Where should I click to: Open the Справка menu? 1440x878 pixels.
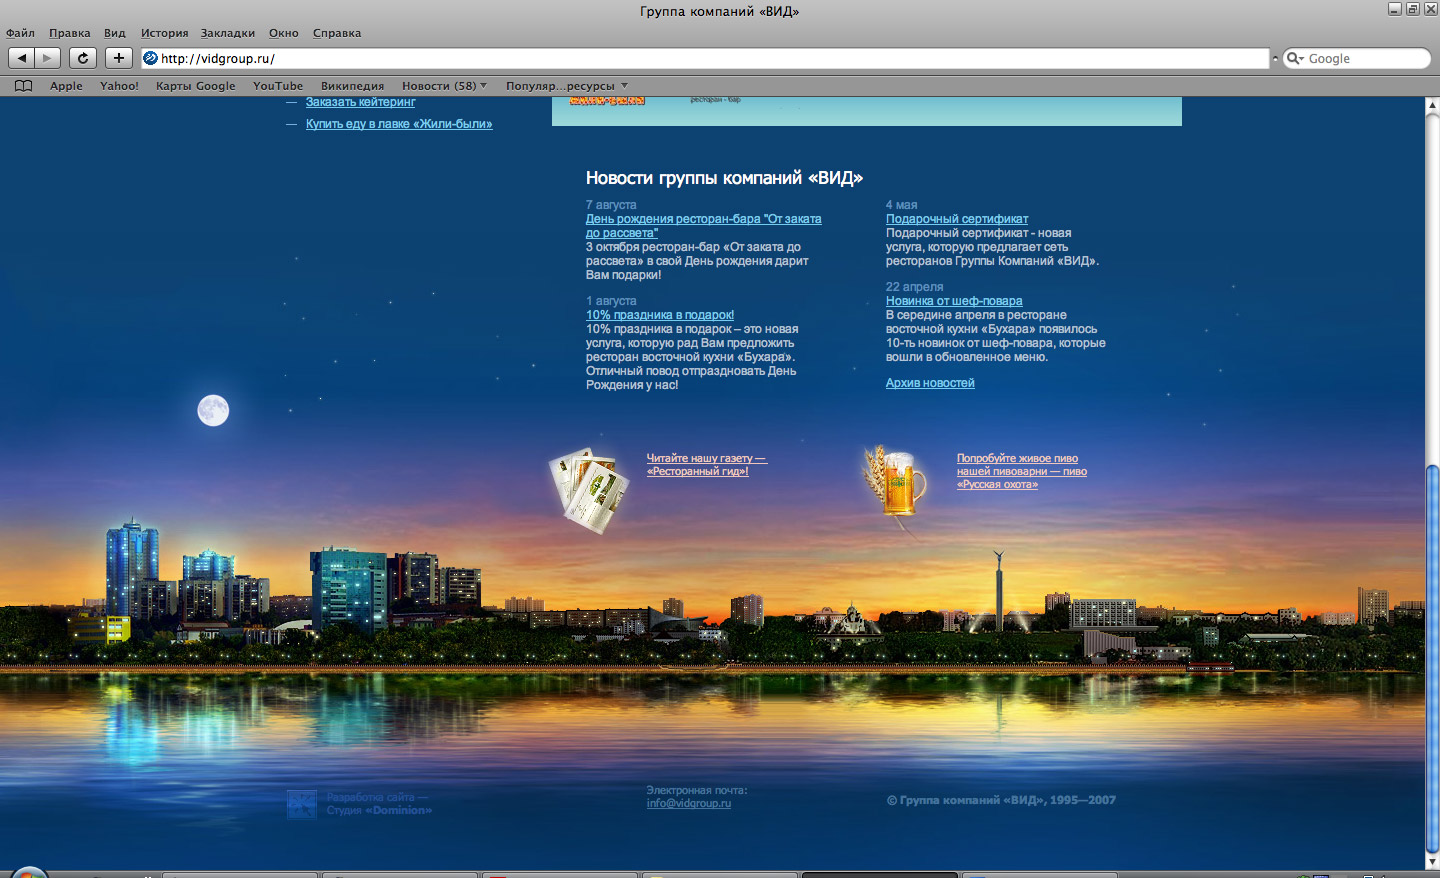(x=337, y=33)
